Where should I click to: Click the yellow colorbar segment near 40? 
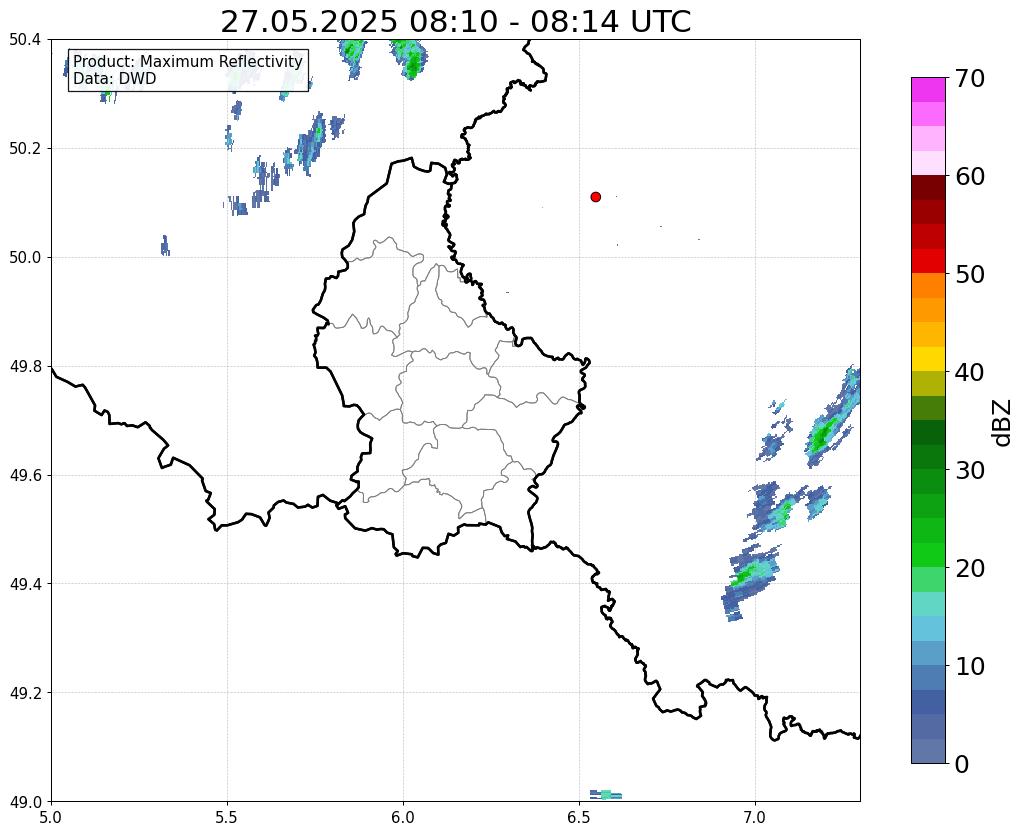point(928,359)
